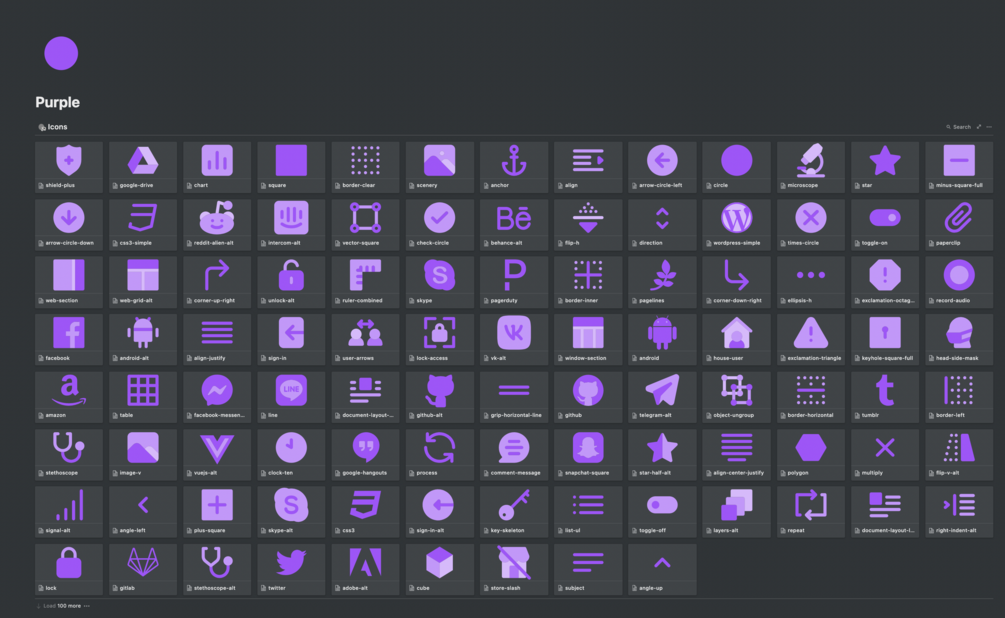Open the arrow-circle-left icon card
1005x618 pixels.
(x=662, y=167)
